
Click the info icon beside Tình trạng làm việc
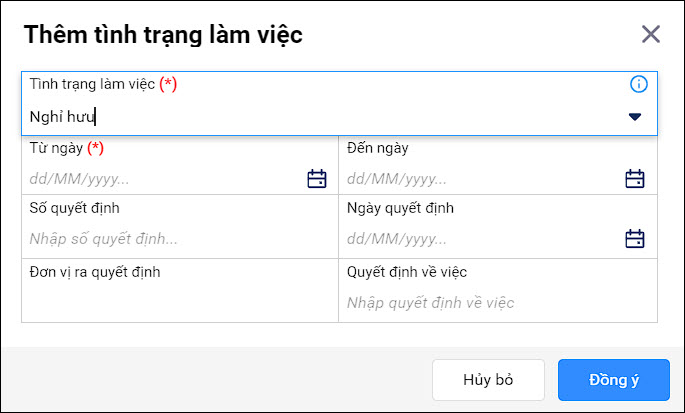pos(638,84)
